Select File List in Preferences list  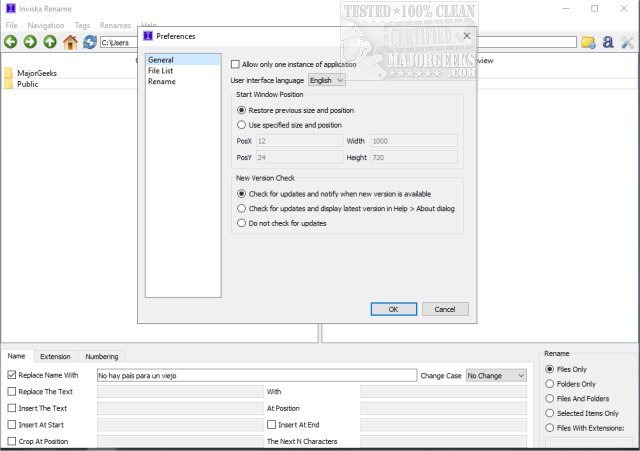183,71
